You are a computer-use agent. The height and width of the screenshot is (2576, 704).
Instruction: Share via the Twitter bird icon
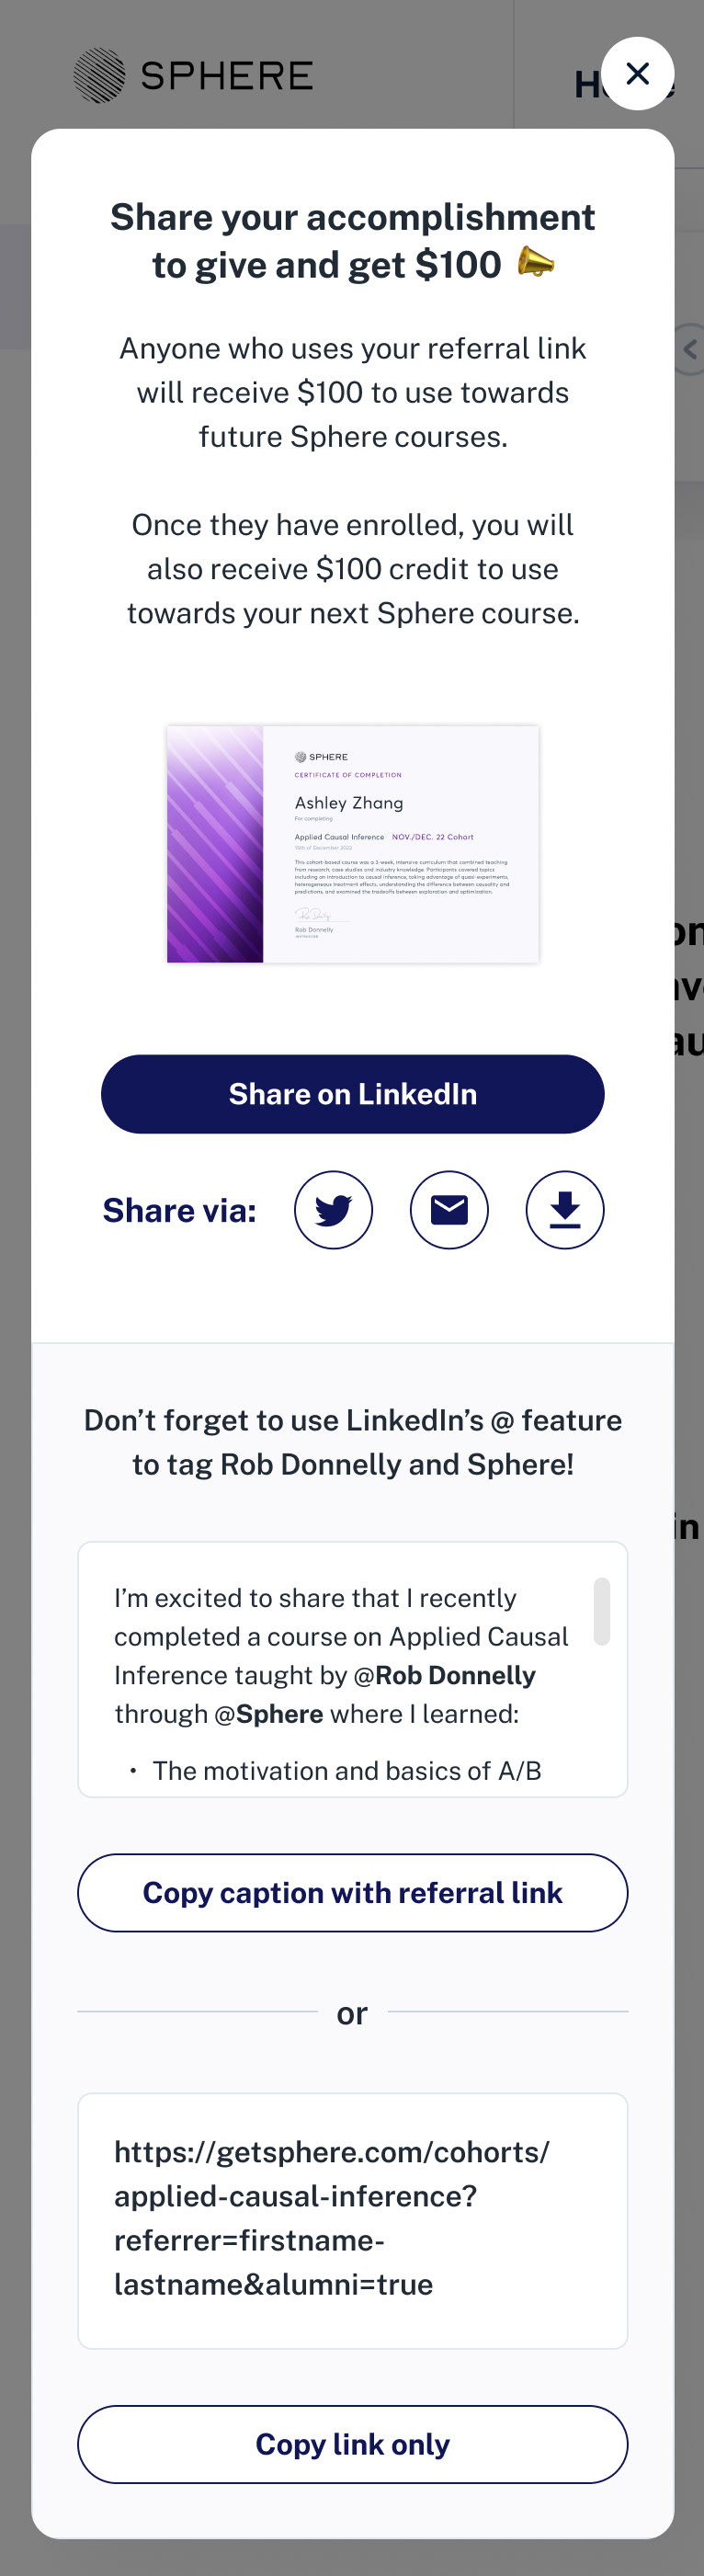pos(333,1210)
